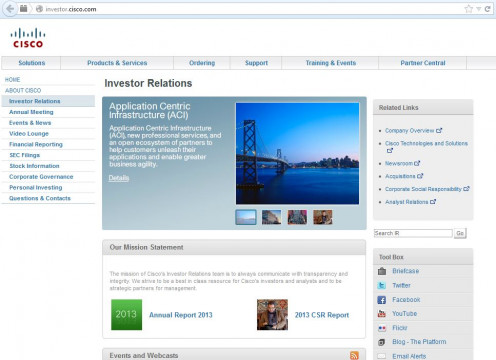This screenshot has height=360, width=496.
Task: Open Corporate Governance in the sidebar
Action: (x=41, y=177)
